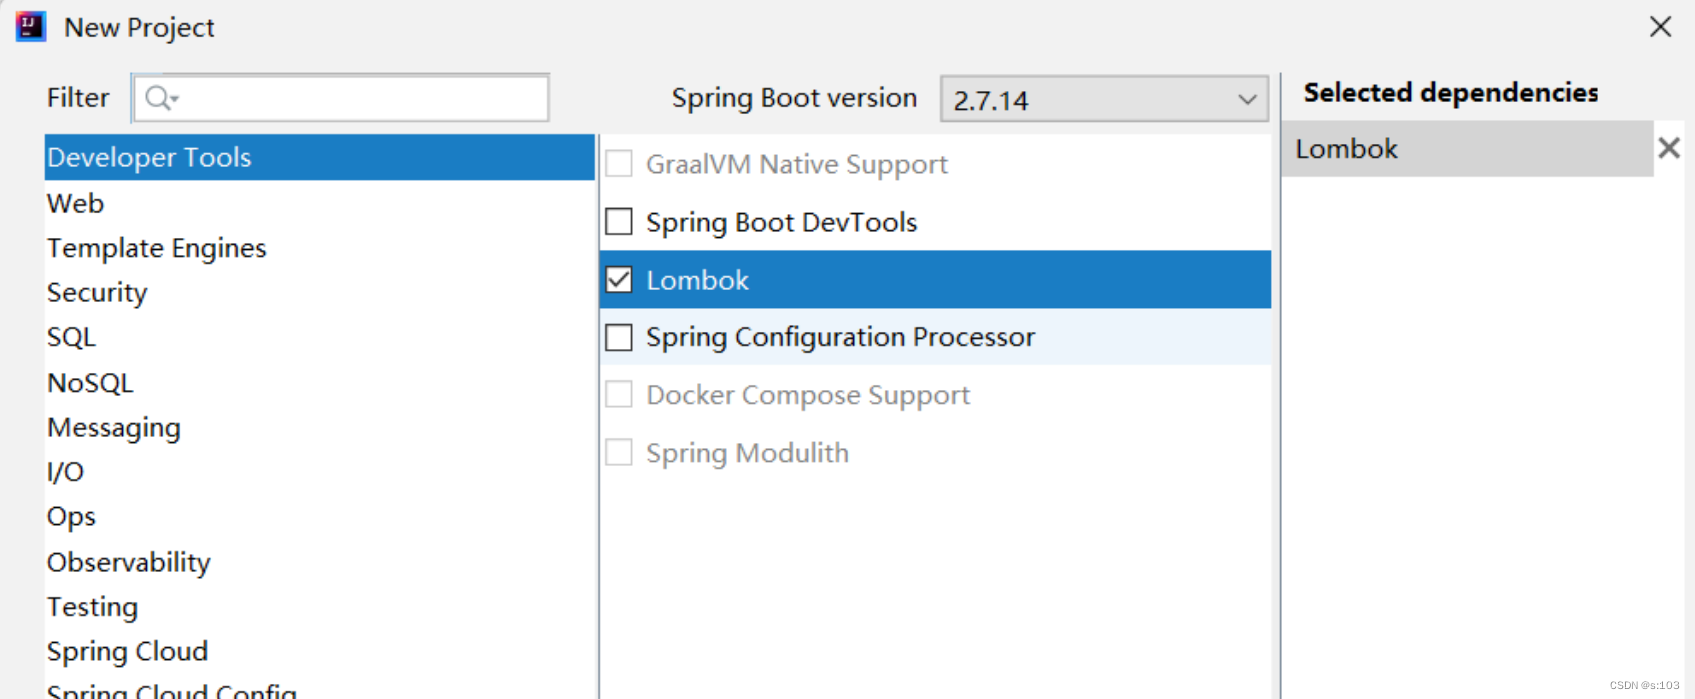Choose the Ops category

(319, 517)
